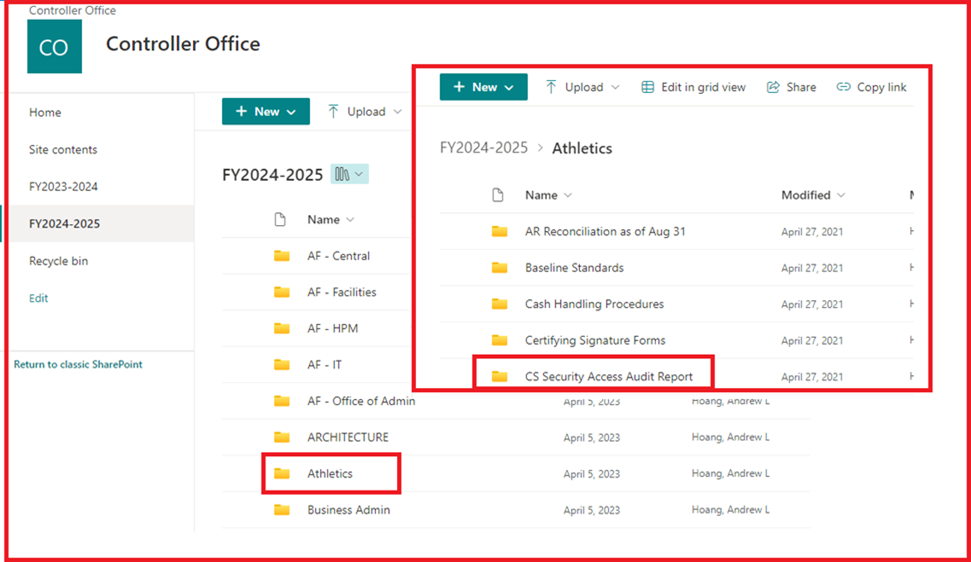
Task: Open Site contents from the left navigation
Action: point(63,150)
